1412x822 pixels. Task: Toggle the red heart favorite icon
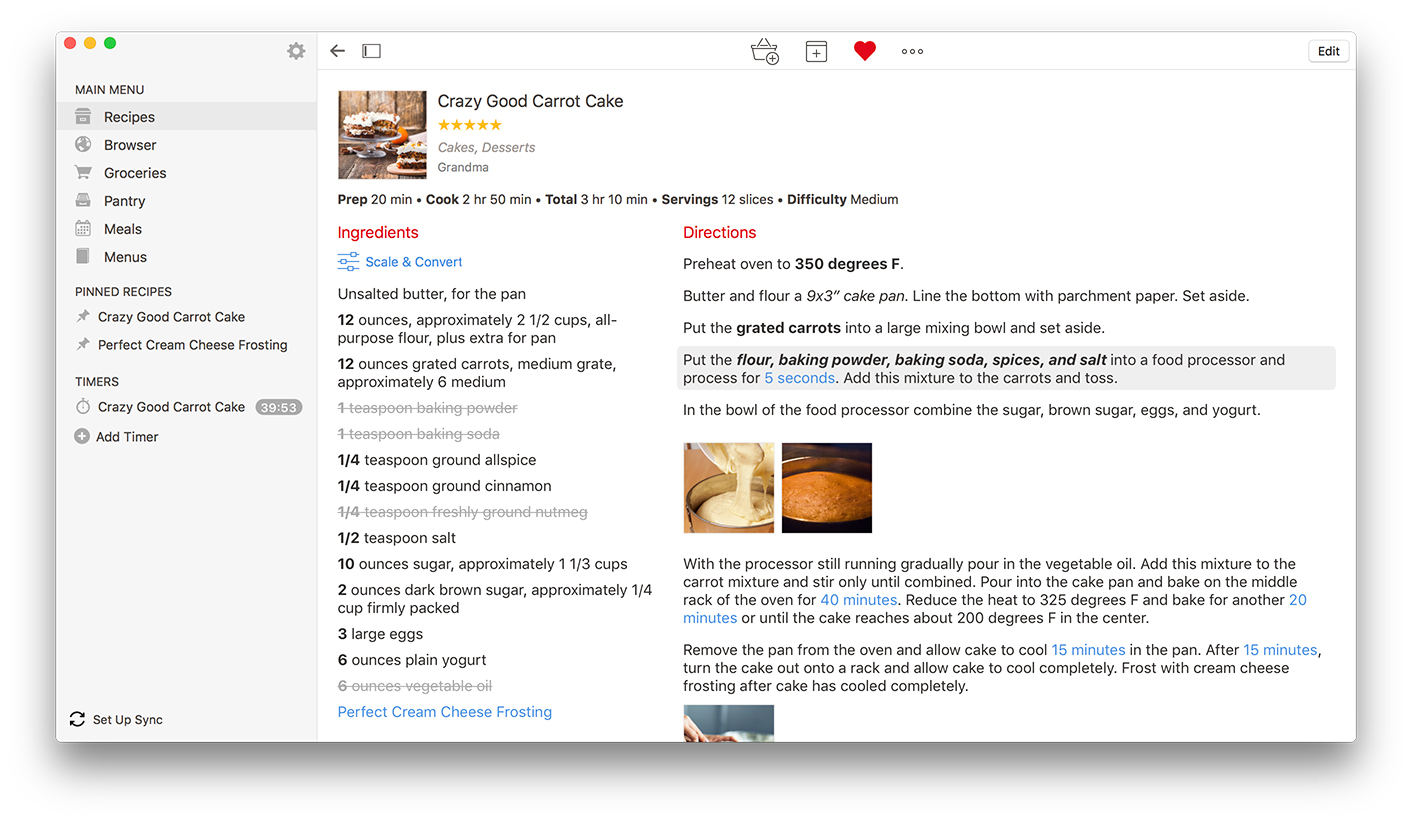tap(865, 51)
